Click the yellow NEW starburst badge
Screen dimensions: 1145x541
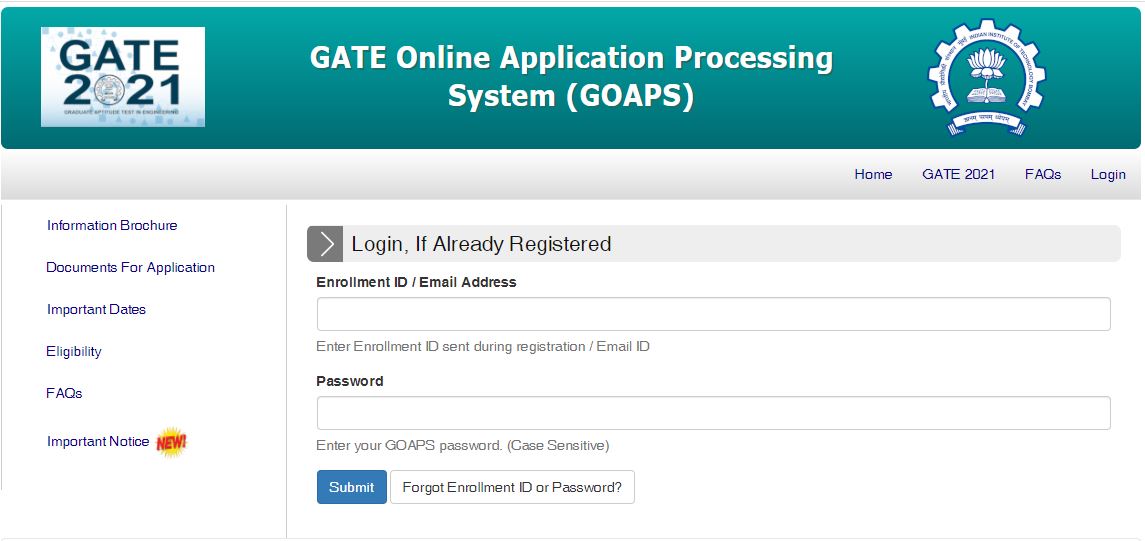(x=172, y=442)
